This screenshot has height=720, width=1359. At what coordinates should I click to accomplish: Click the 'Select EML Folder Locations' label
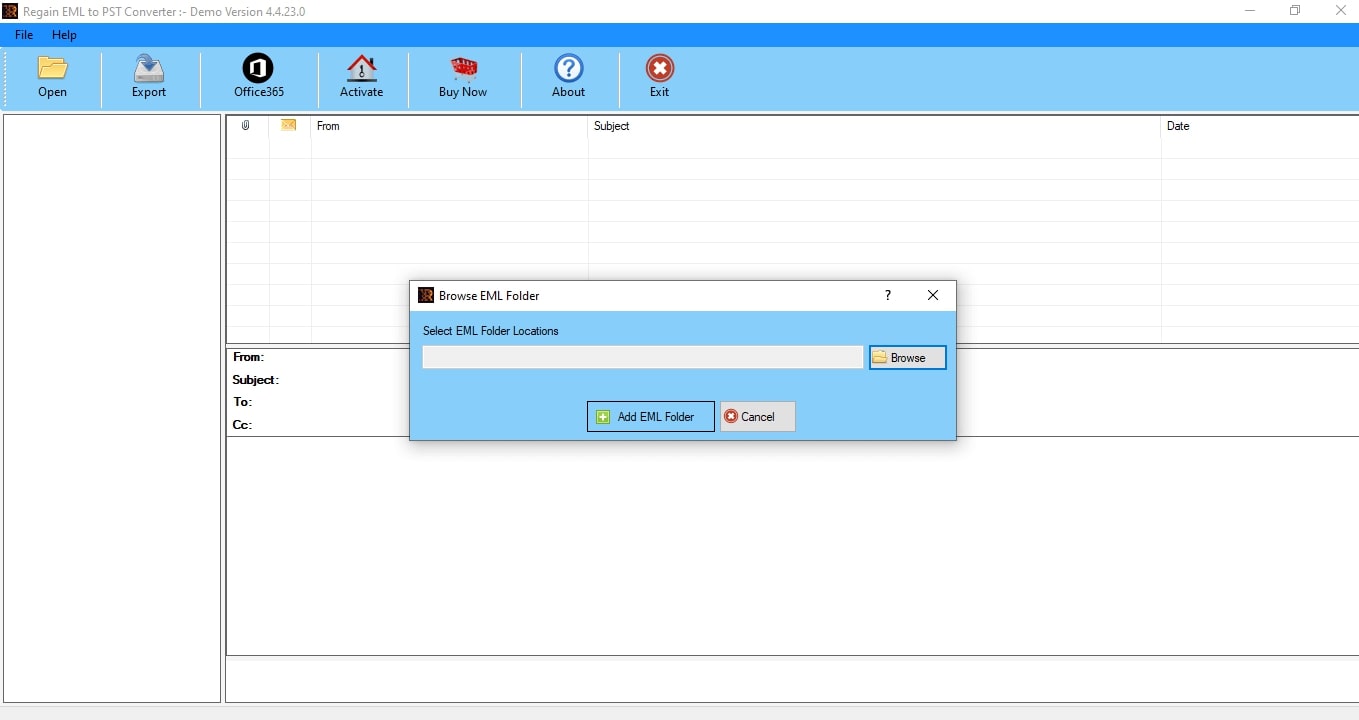[491, 331]
